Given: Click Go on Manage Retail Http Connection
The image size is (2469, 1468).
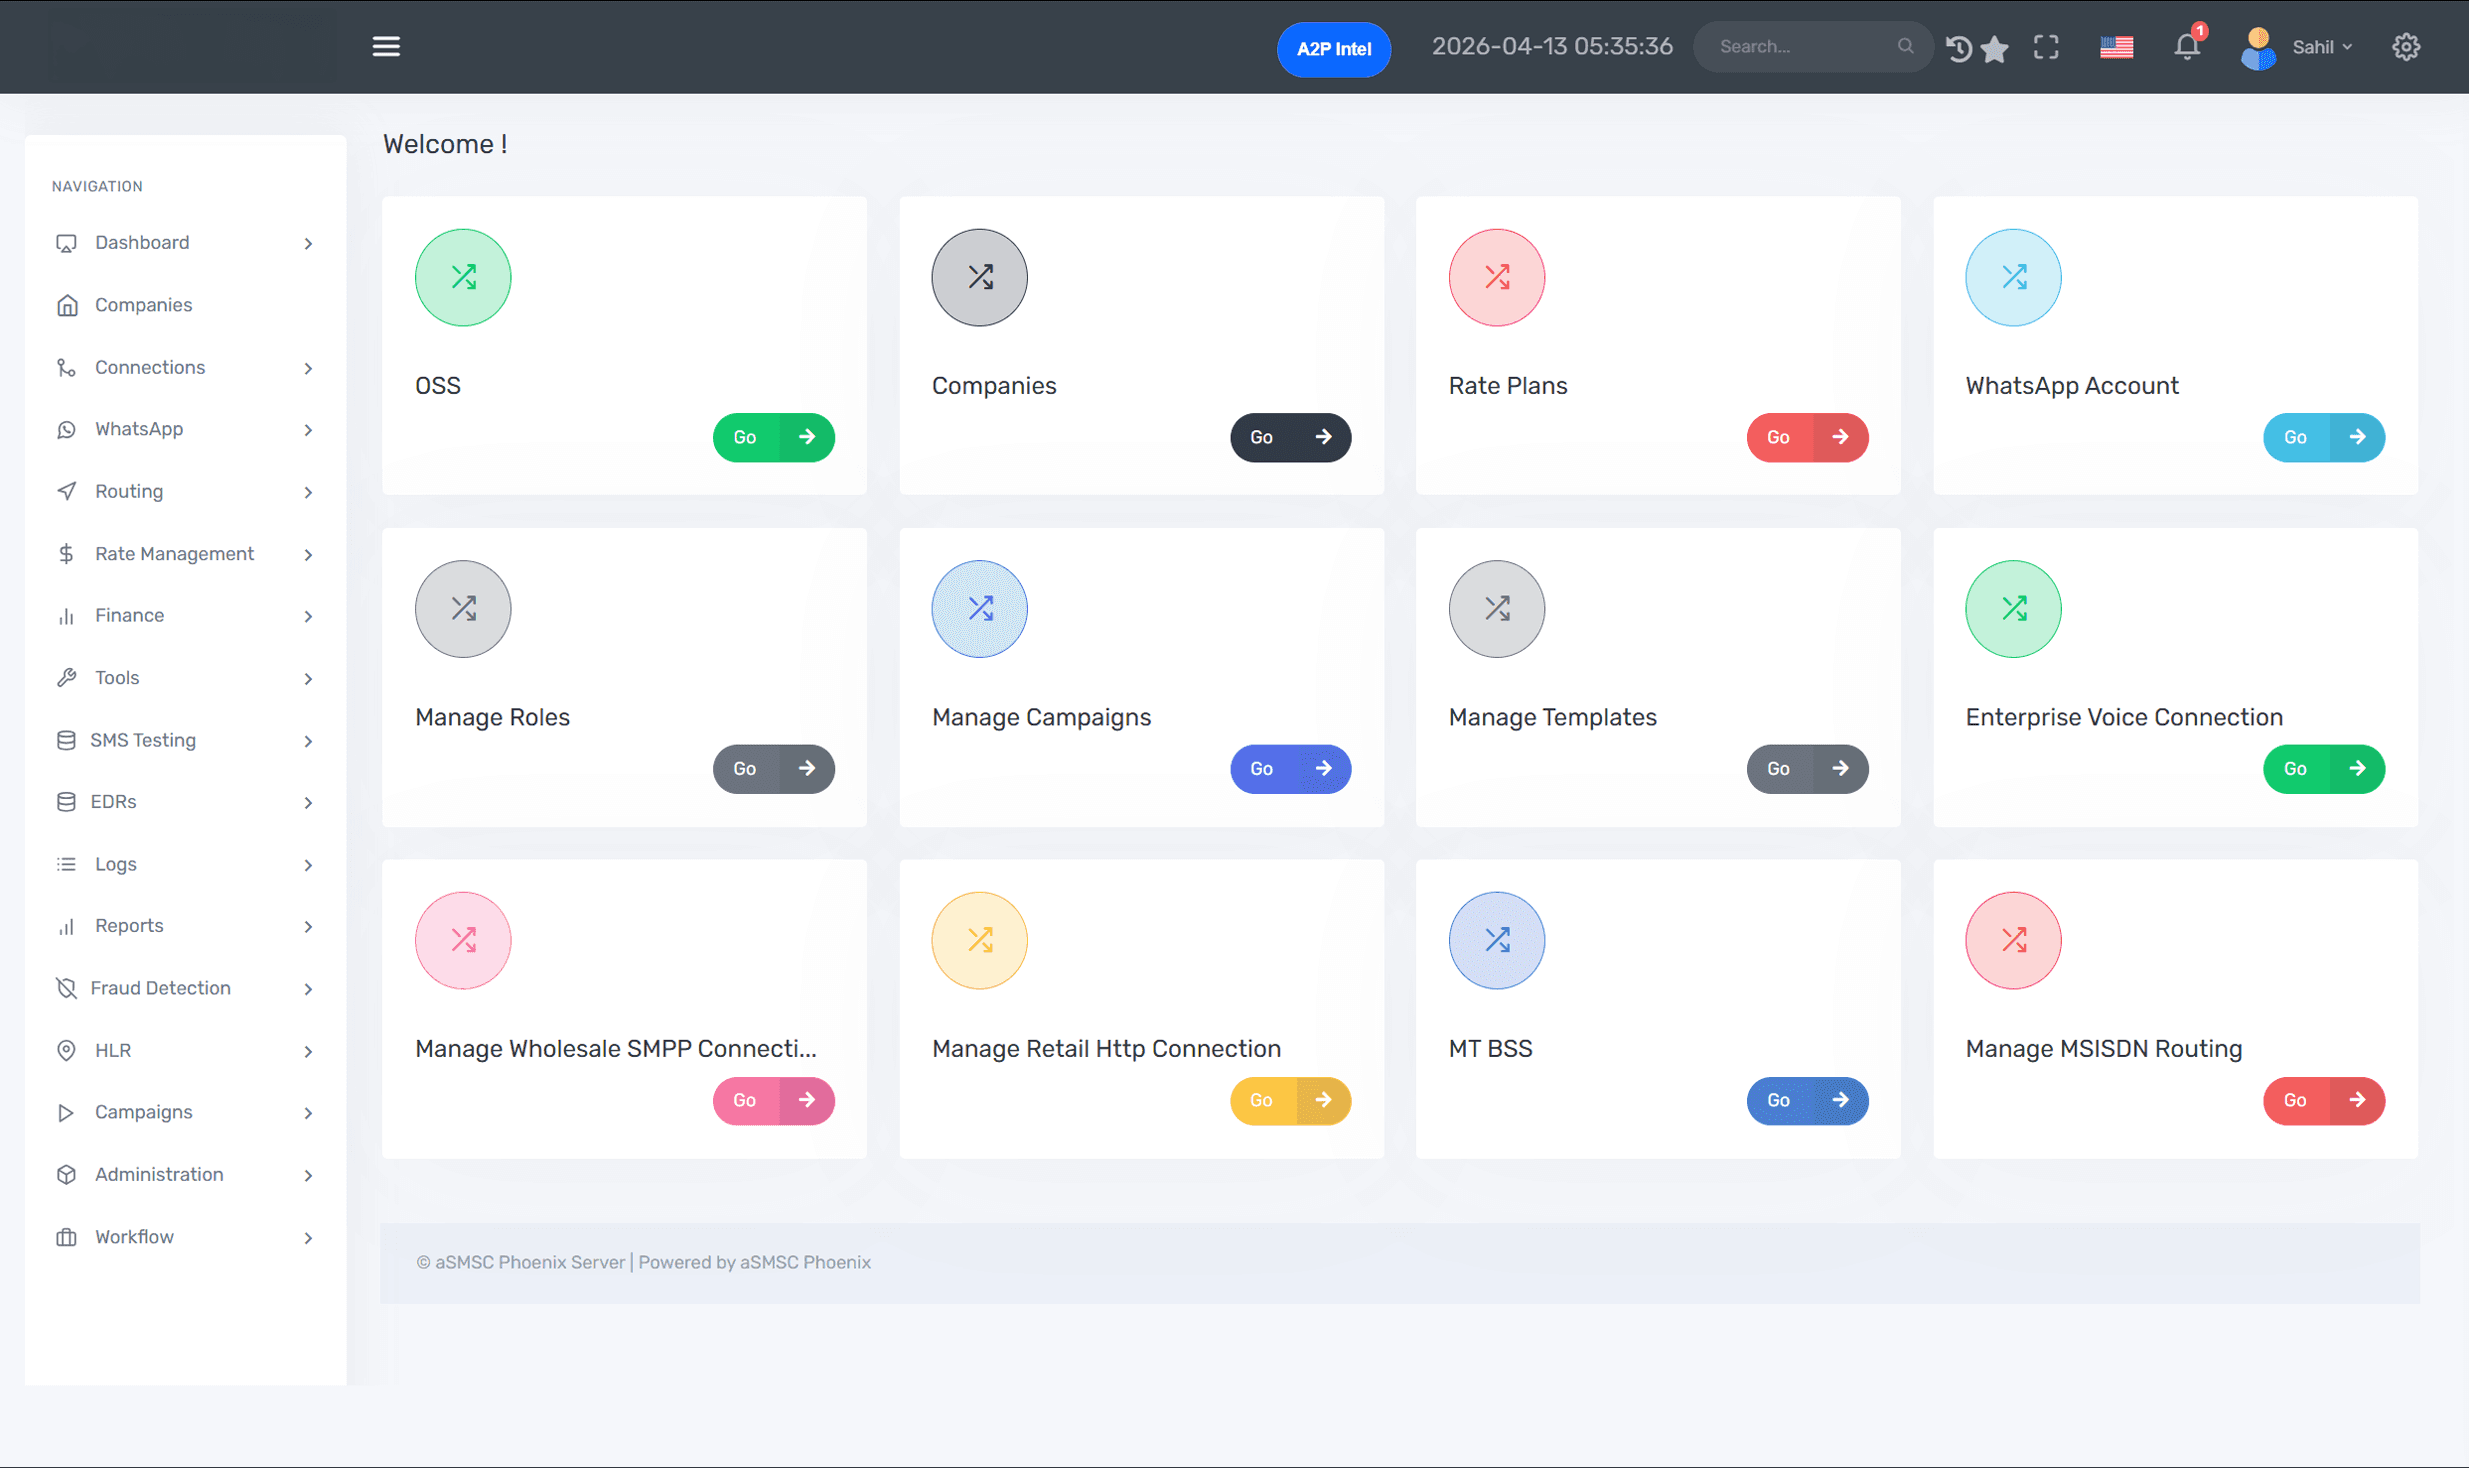Looking at the screenshot, I should tap(1290, 1101).
